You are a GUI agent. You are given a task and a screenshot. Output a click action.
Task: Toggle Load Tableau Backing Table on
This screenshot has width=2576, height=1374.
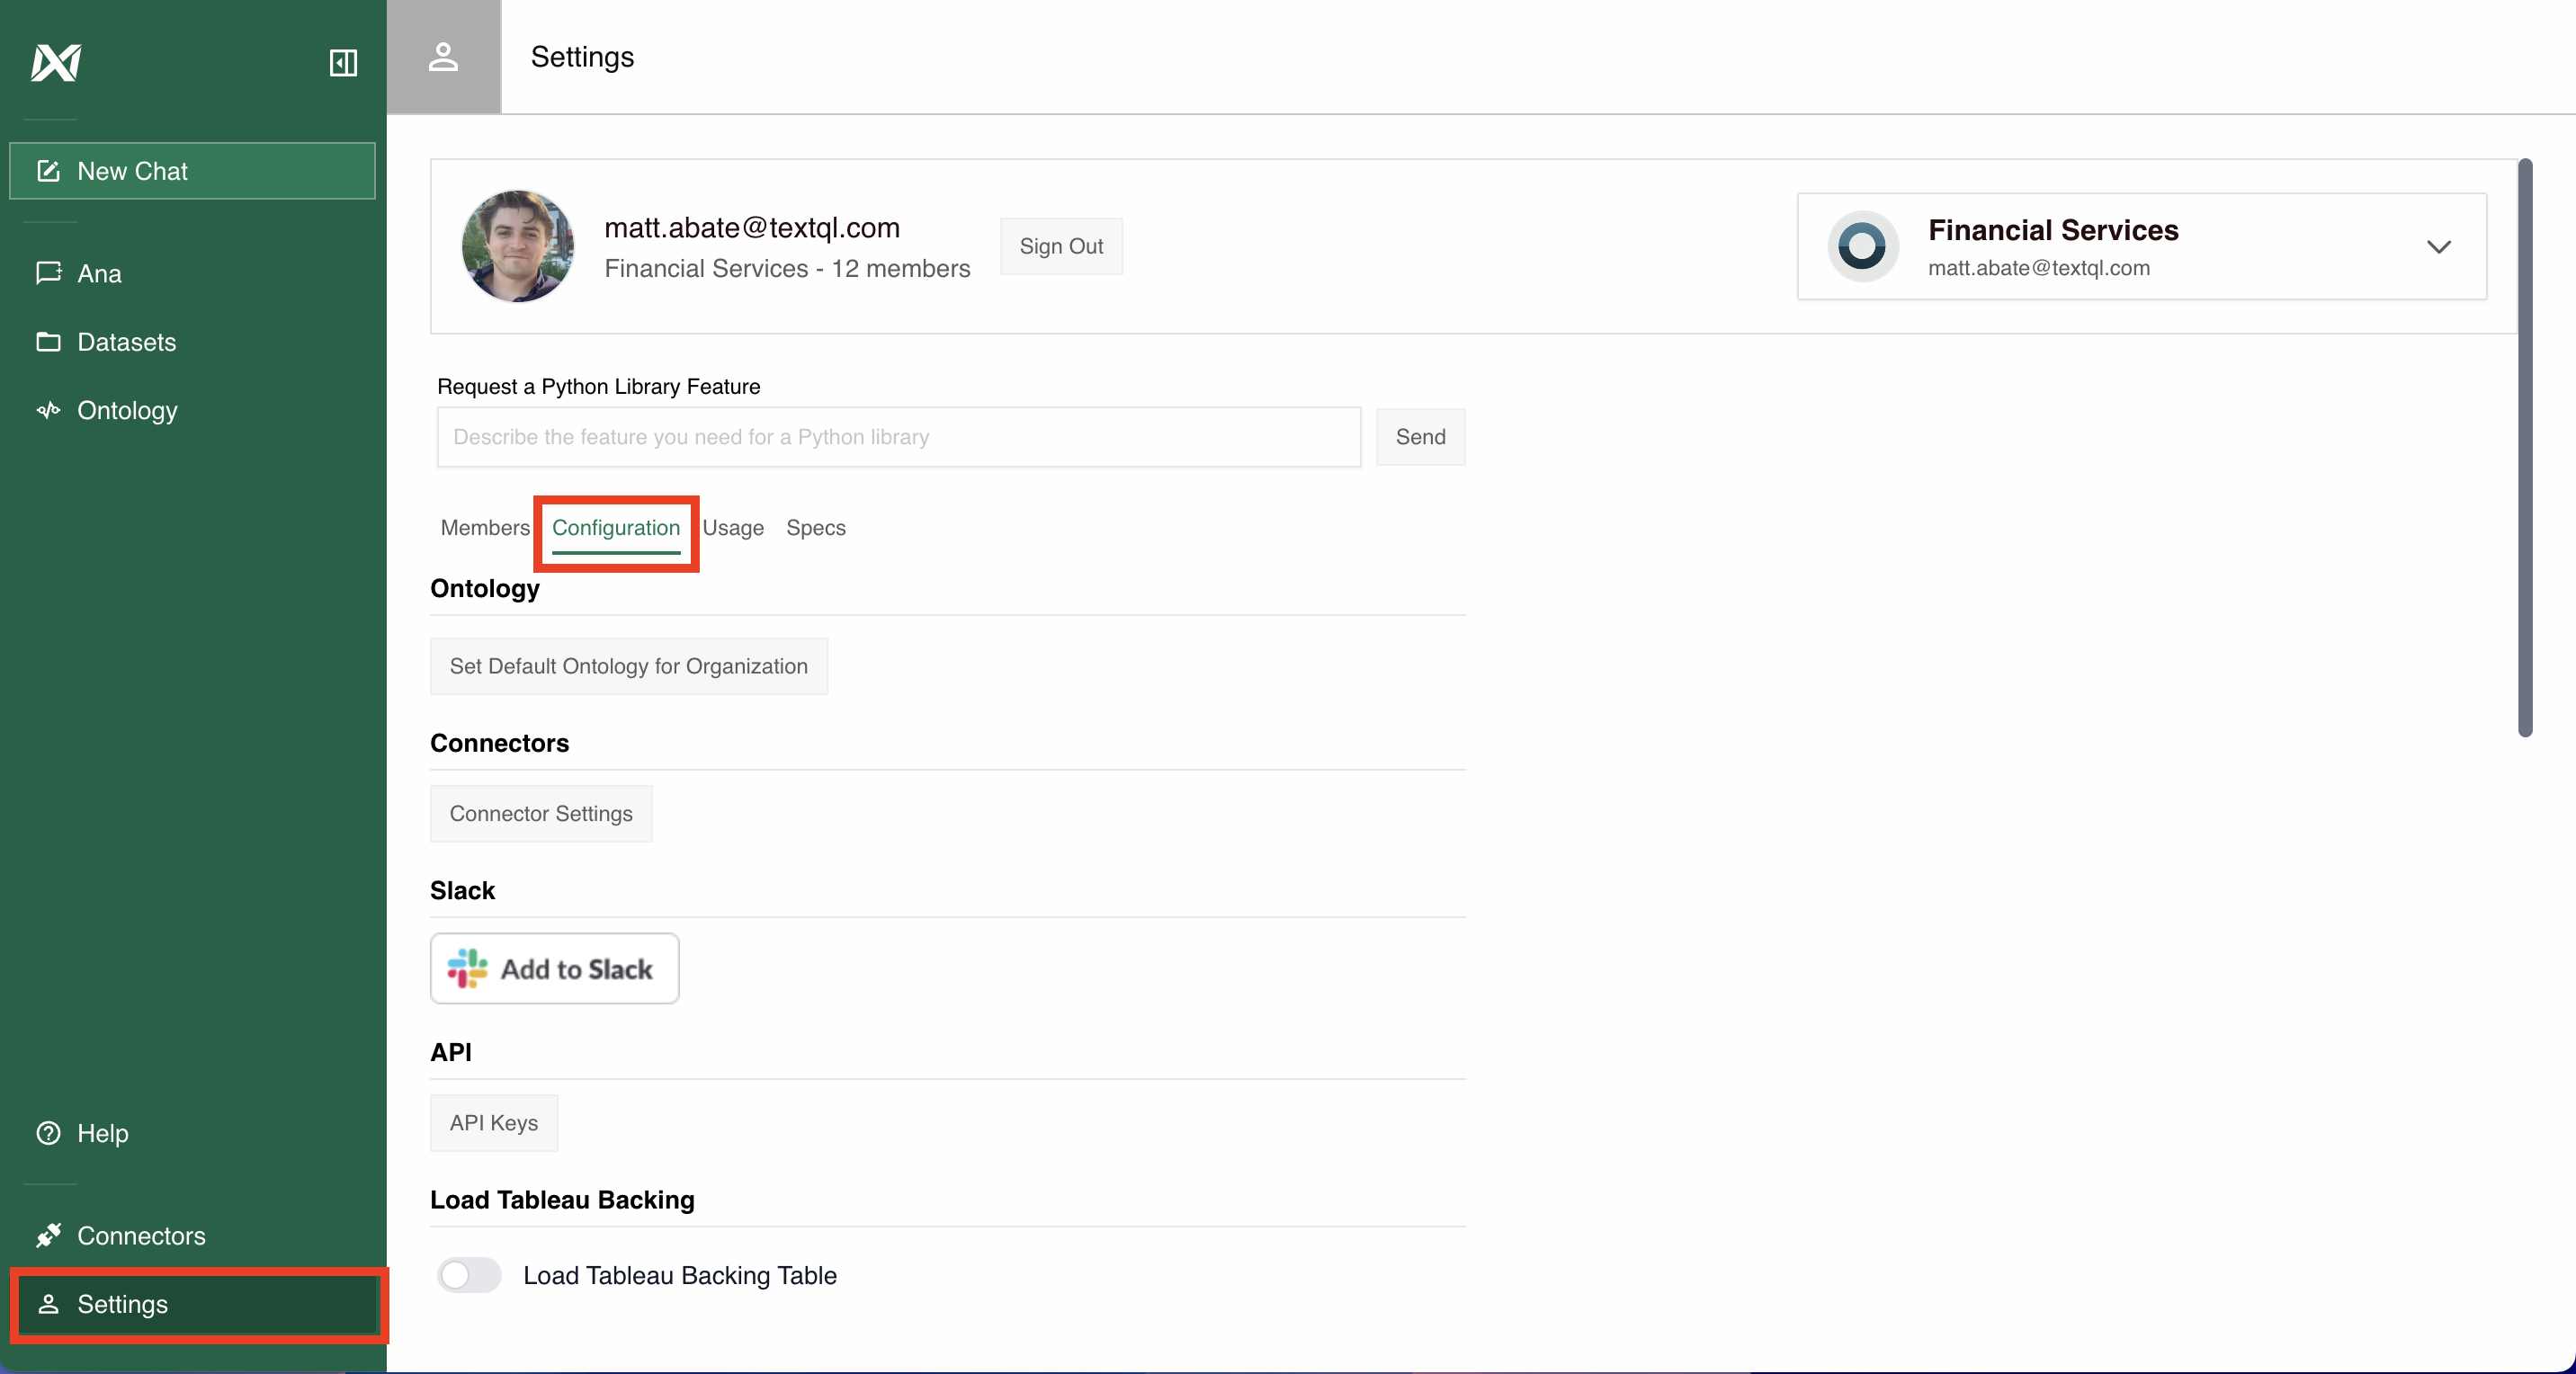tap(467, 1275)
